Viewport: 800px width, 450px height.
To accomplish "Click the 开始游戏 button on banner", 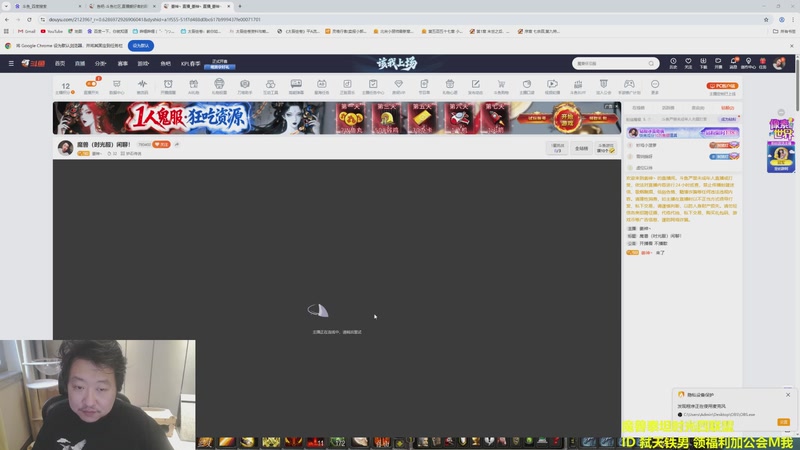I will tap(567, 118).
